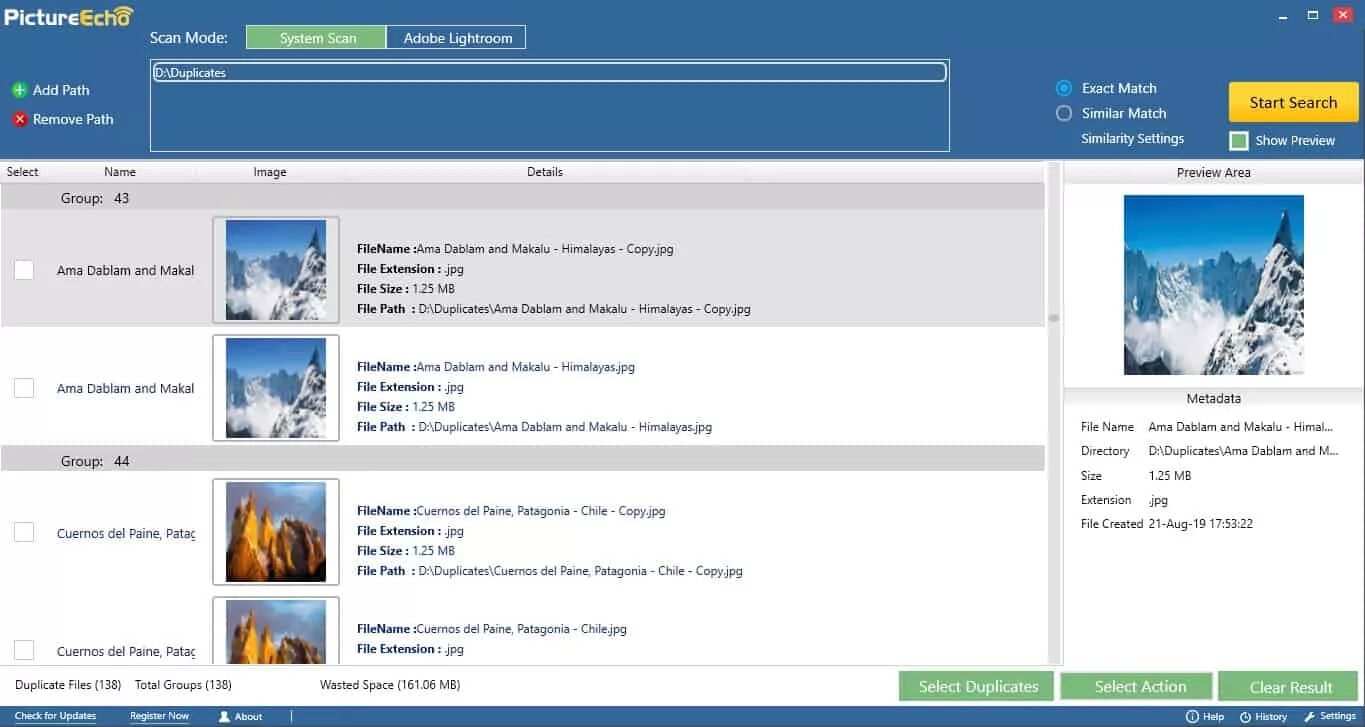Click the Select column header
The image size is (1365, 727).
(x=22, y=172)
